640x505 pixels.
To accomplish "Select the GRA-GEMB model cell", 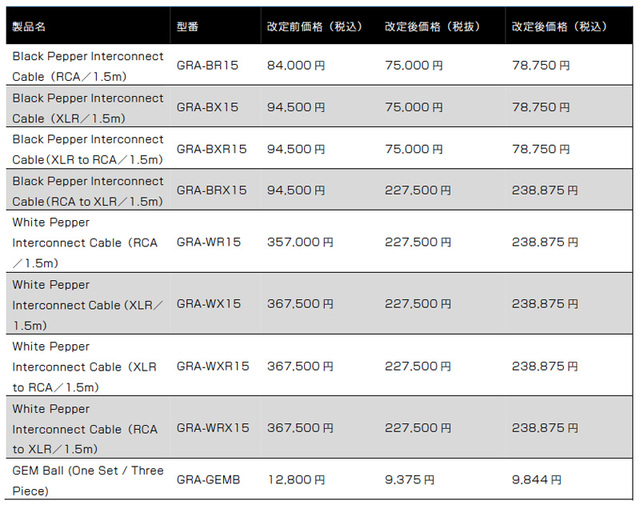I will [208, 480].
